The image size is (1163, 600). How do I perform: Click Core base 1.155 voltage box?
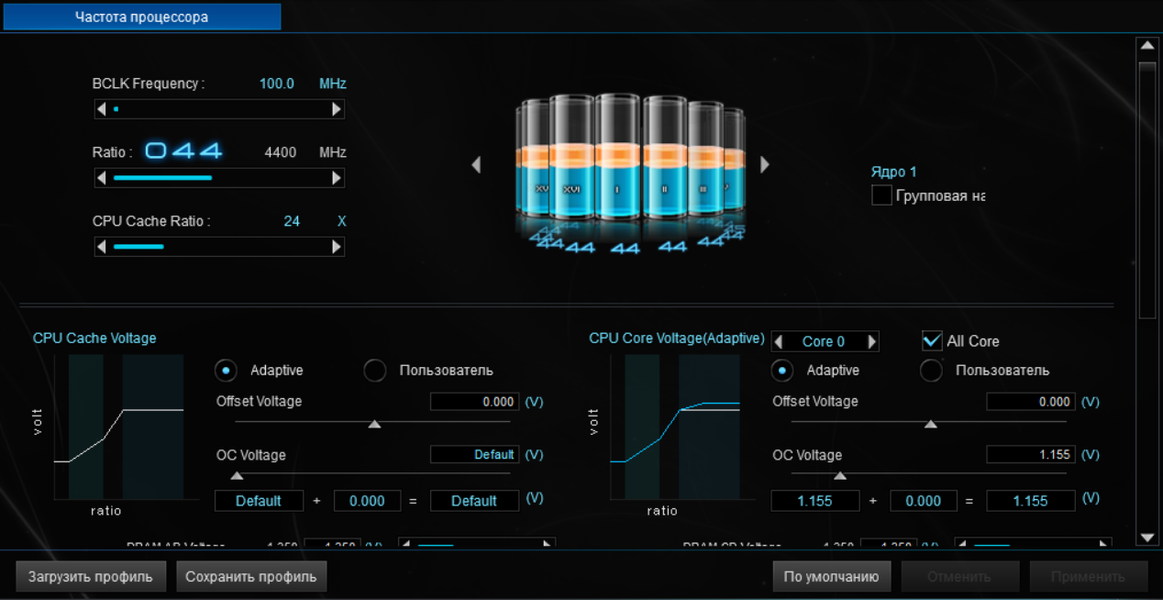[x=815, y=501]
